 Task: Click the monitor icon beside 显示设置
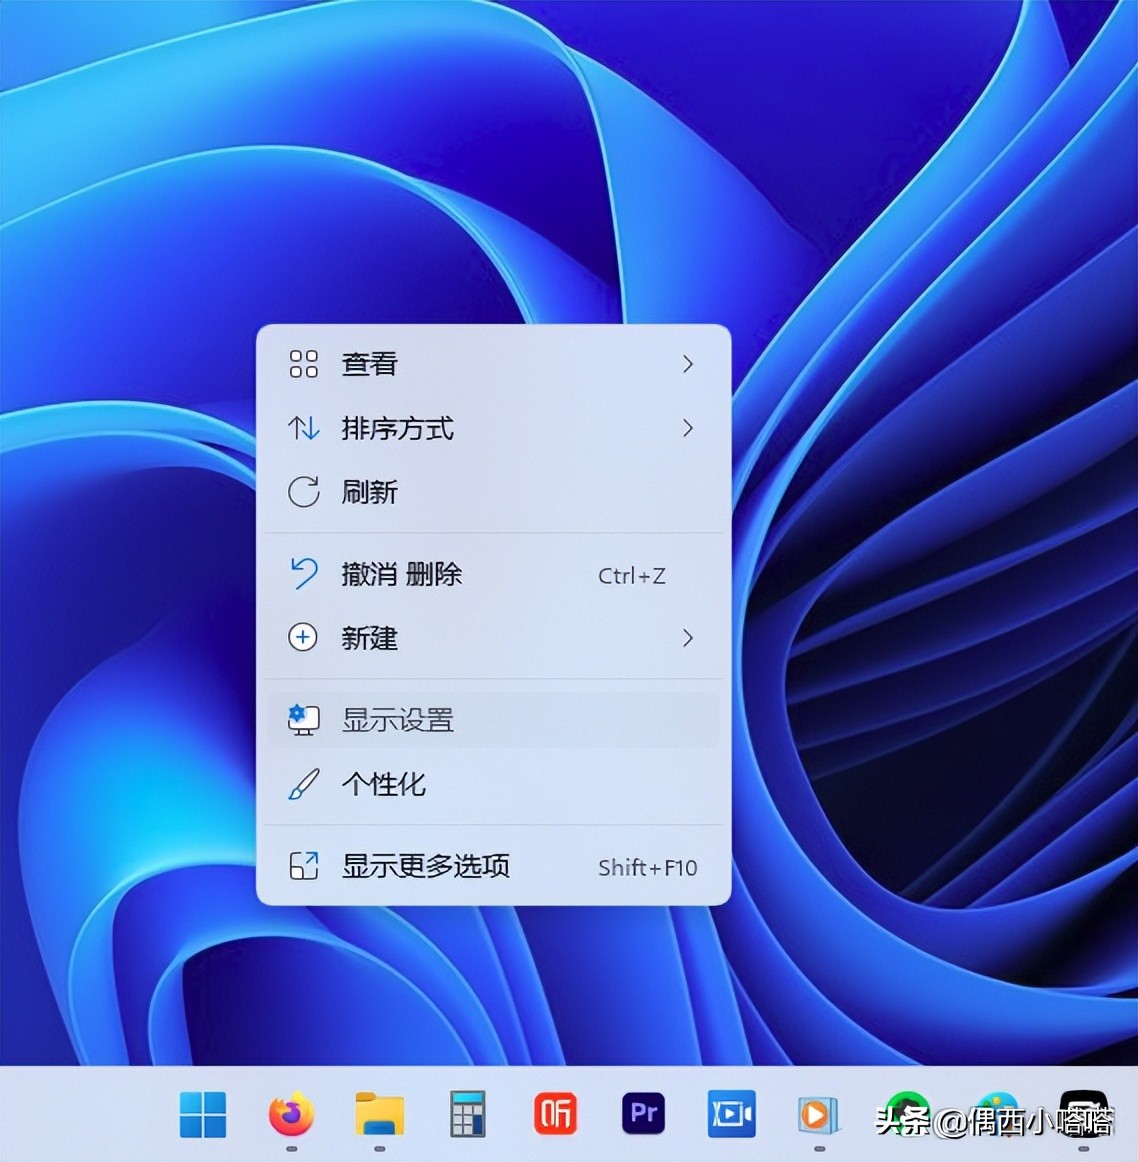coord(304,719)
